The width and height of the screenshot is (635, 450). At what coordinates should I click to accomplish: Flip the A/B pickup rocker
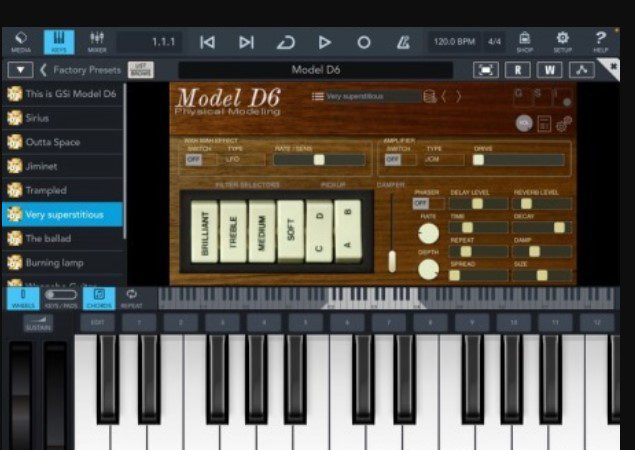click(x=348, y=231)
